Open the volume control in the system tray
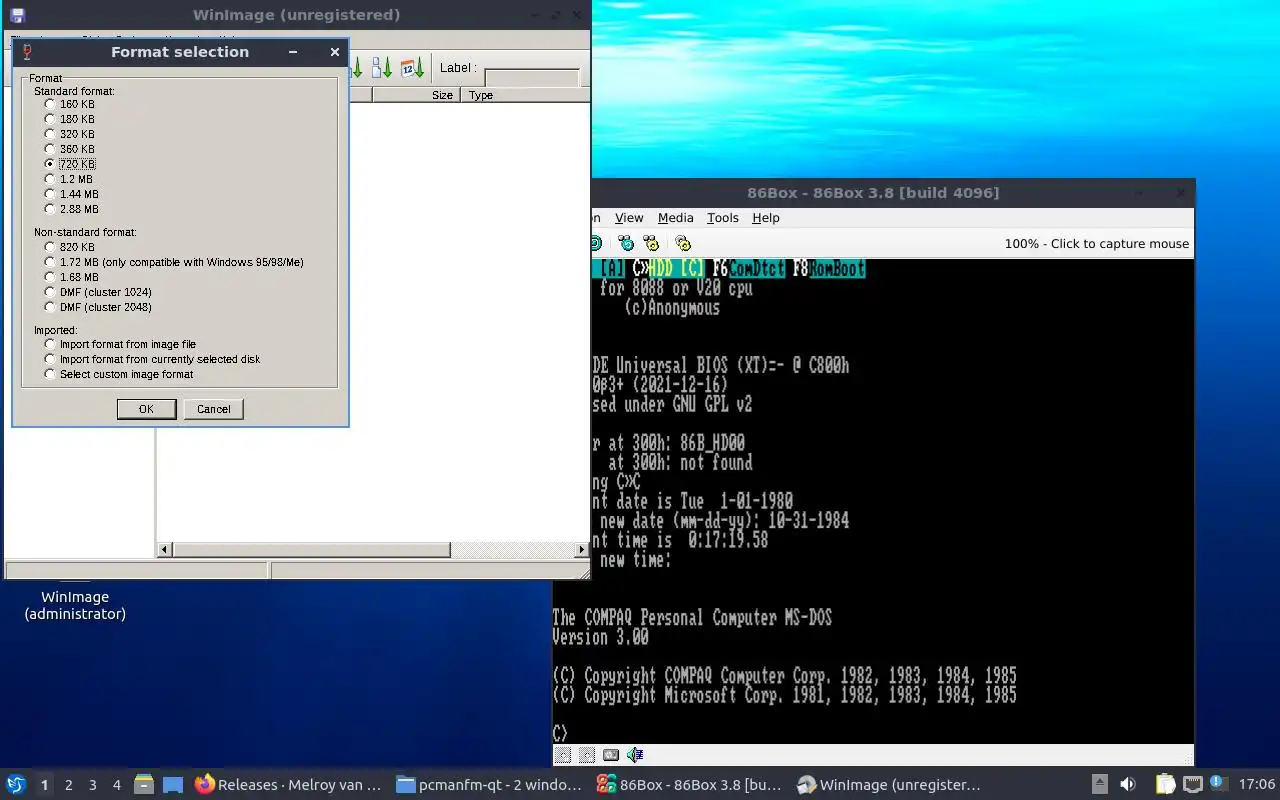Screen dimensions: 1280x800 [1127, 785]
